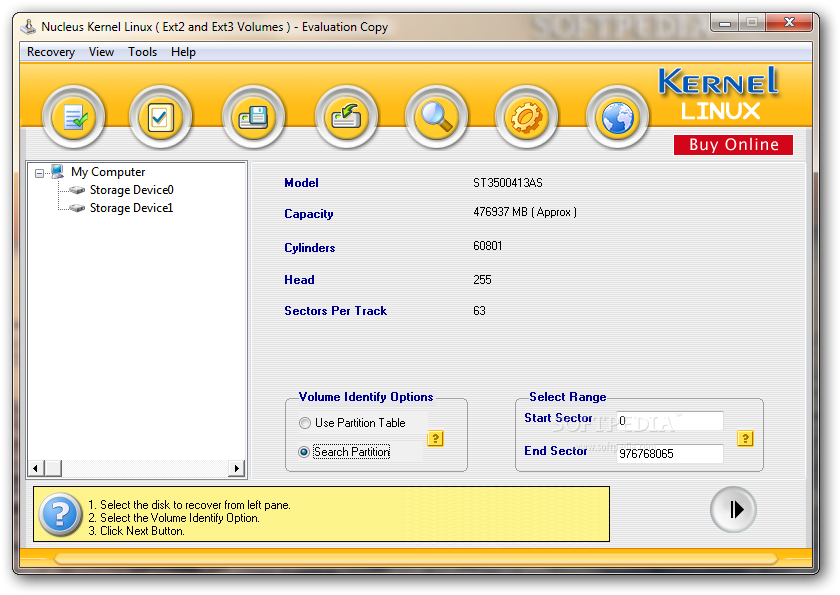
Task: Click the document with checkmark toolbar icon
Action: tap(74, 117)
